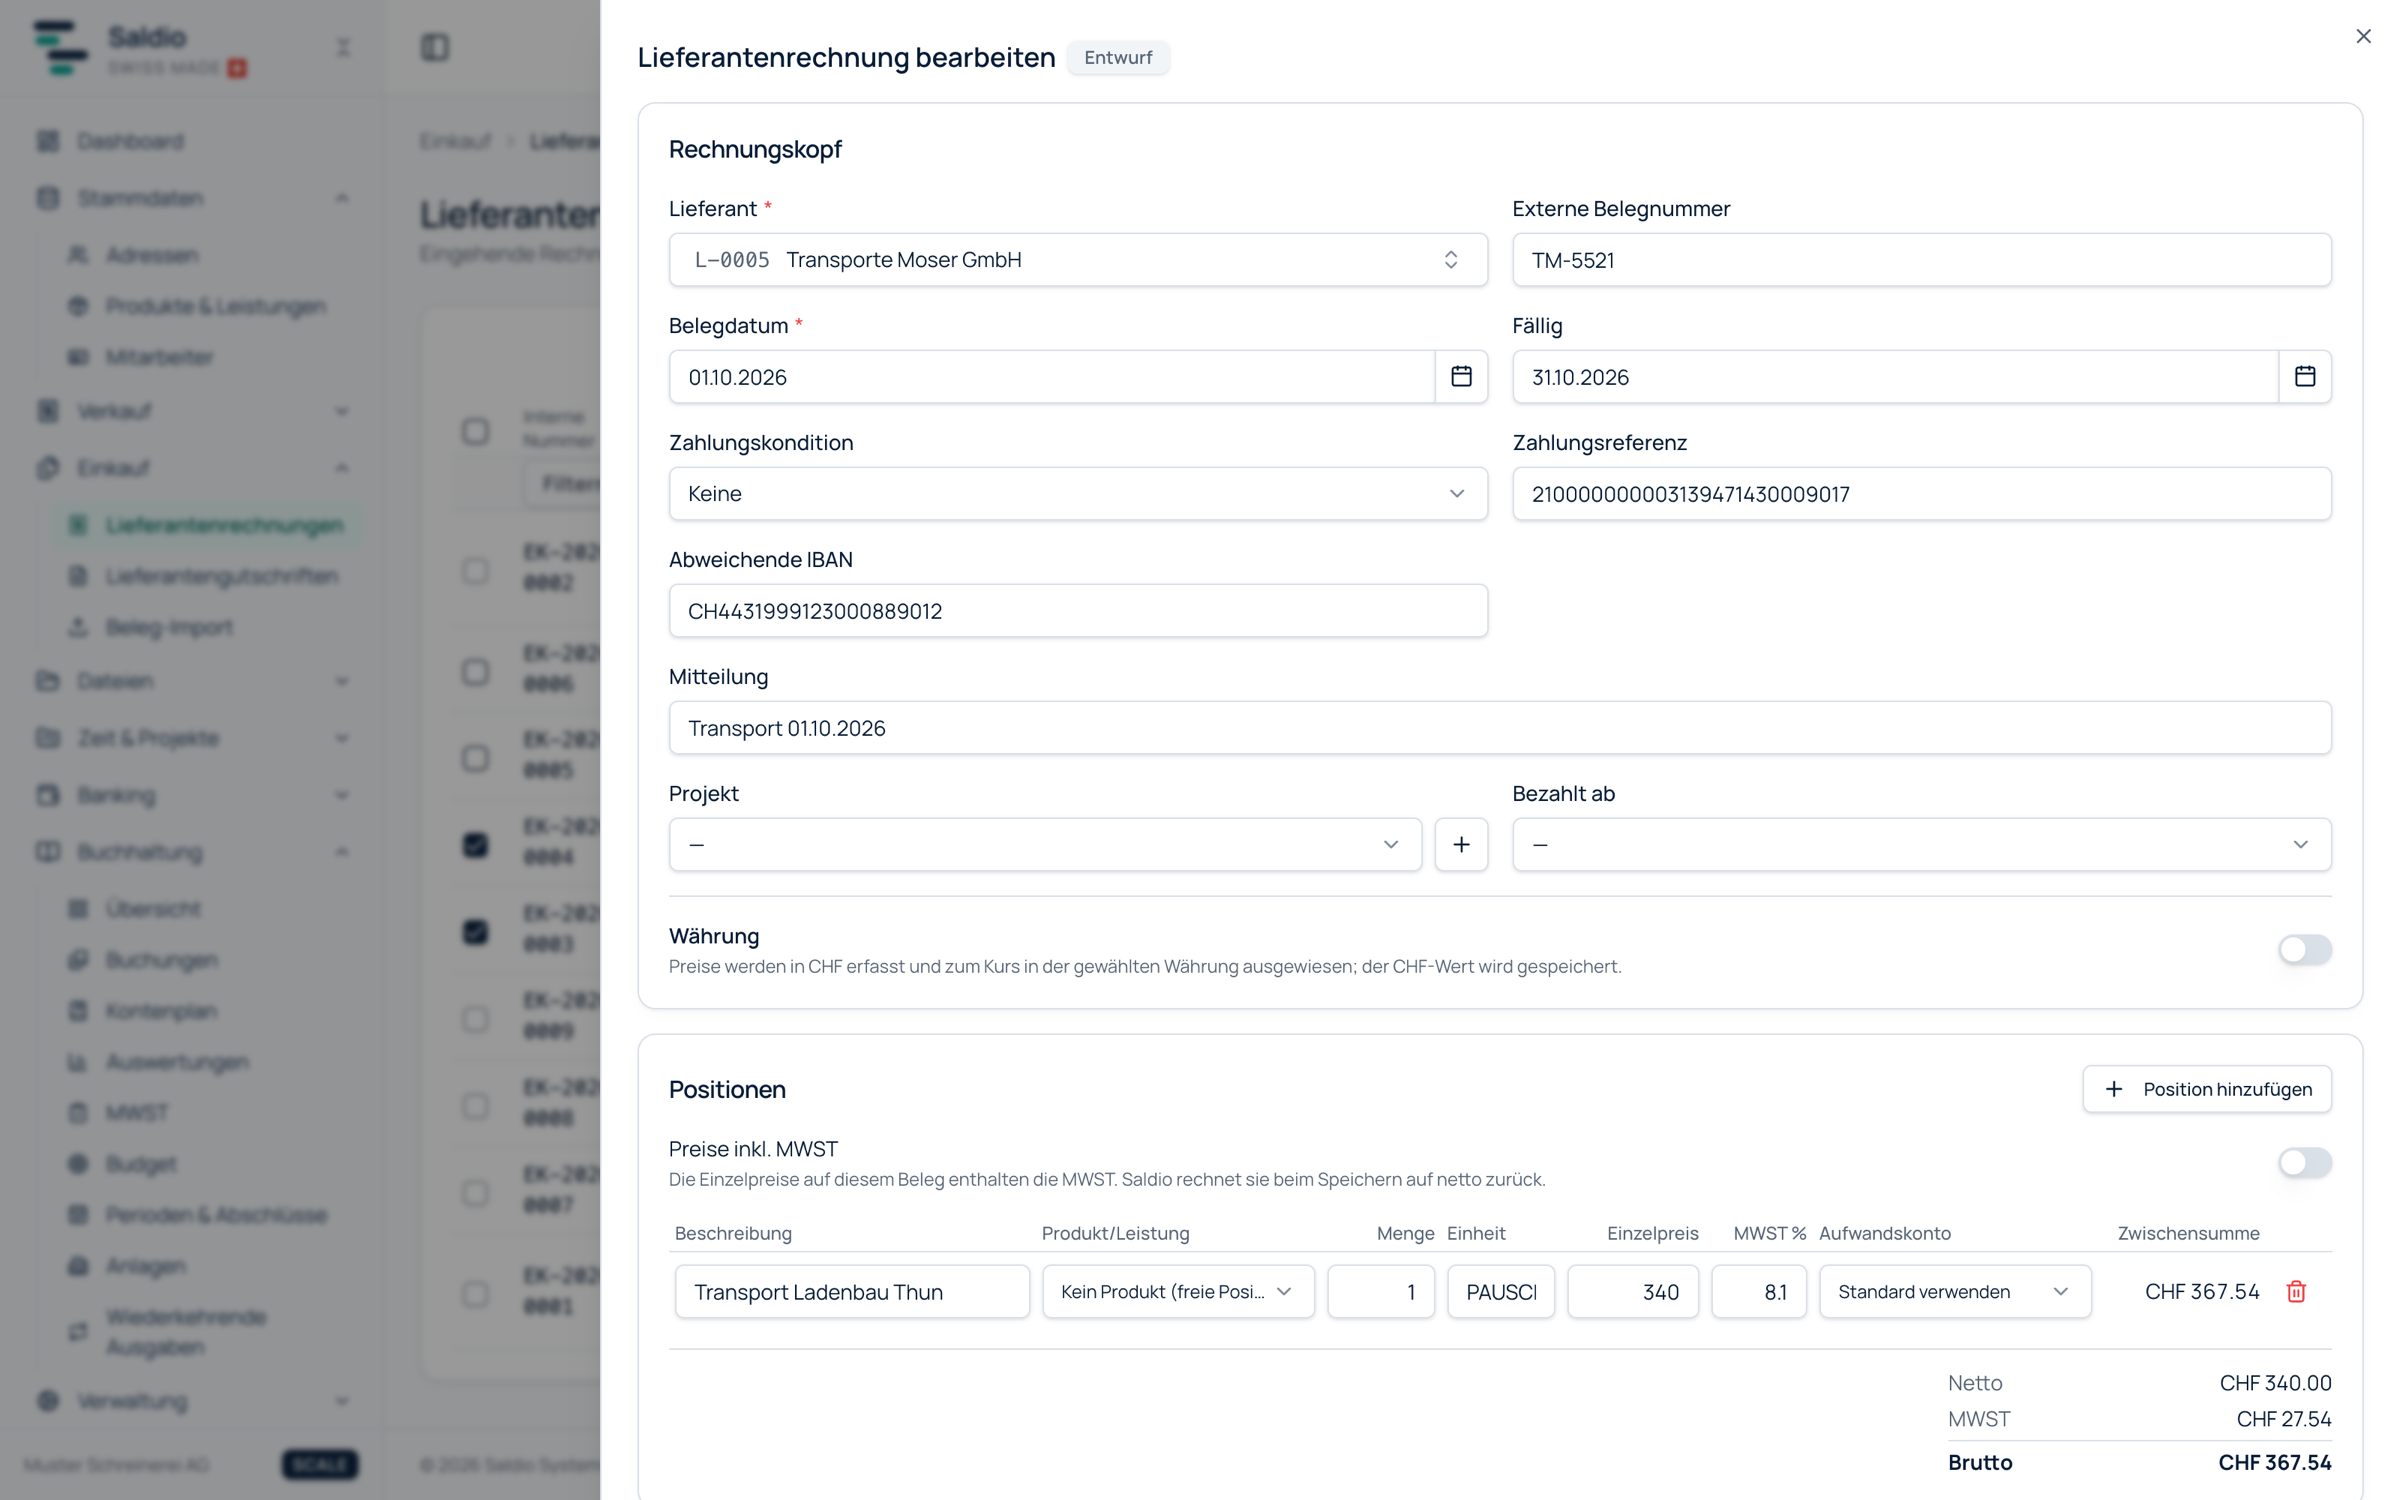This screenshot has width=2400, height=1500.
Task: Delete the Transport Ladenbau Thun position
Action: 2296,1291
